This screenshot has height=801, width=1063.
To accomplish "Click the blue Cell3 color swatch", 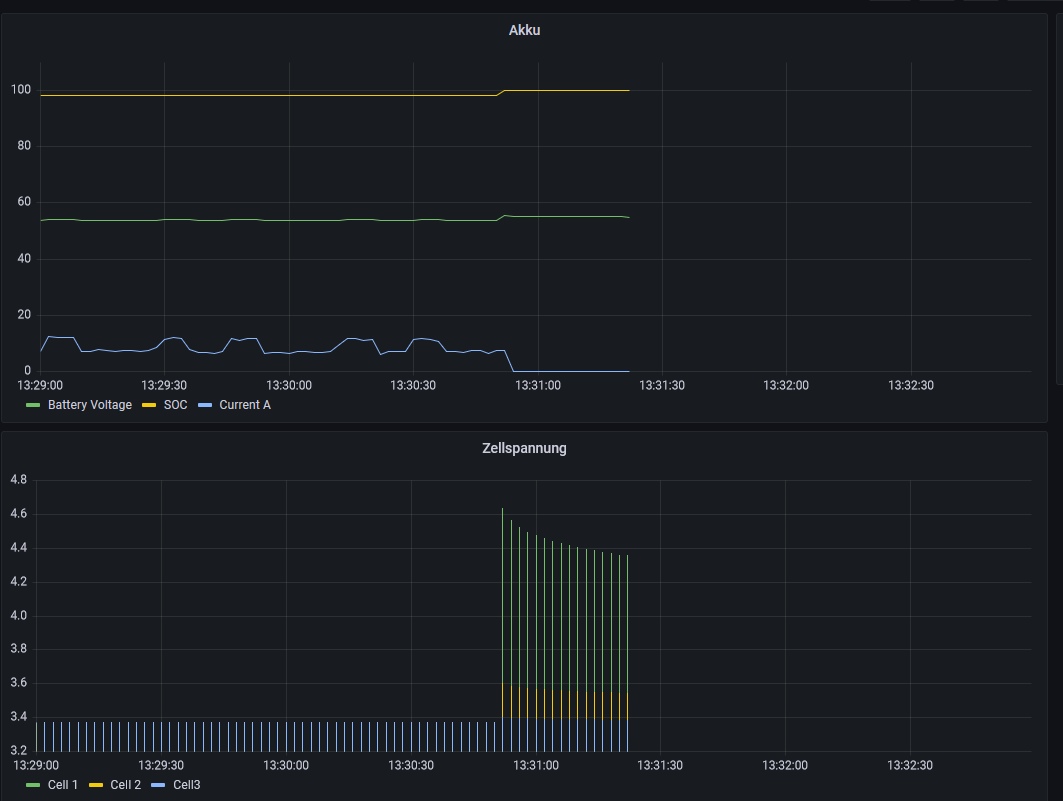I will point(158,785).
